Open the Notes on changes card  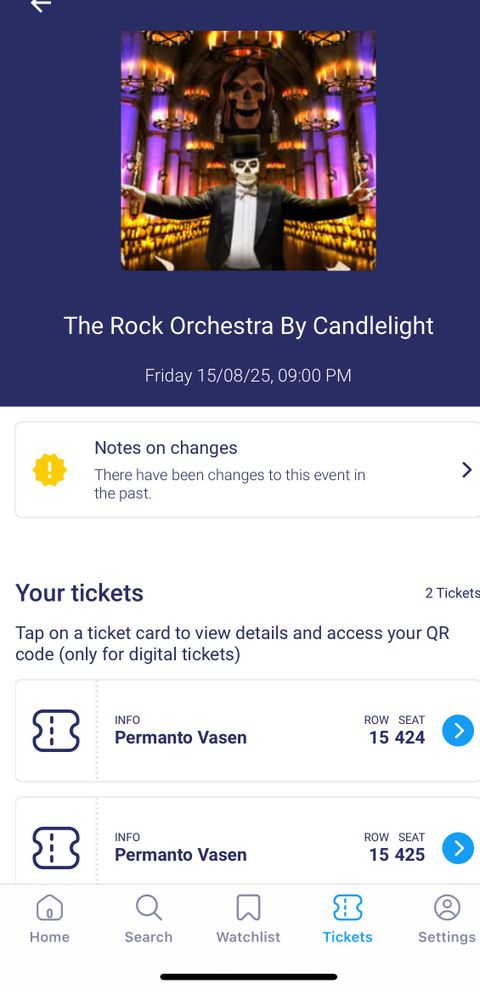pyautogui.click(x=248, y=470)
